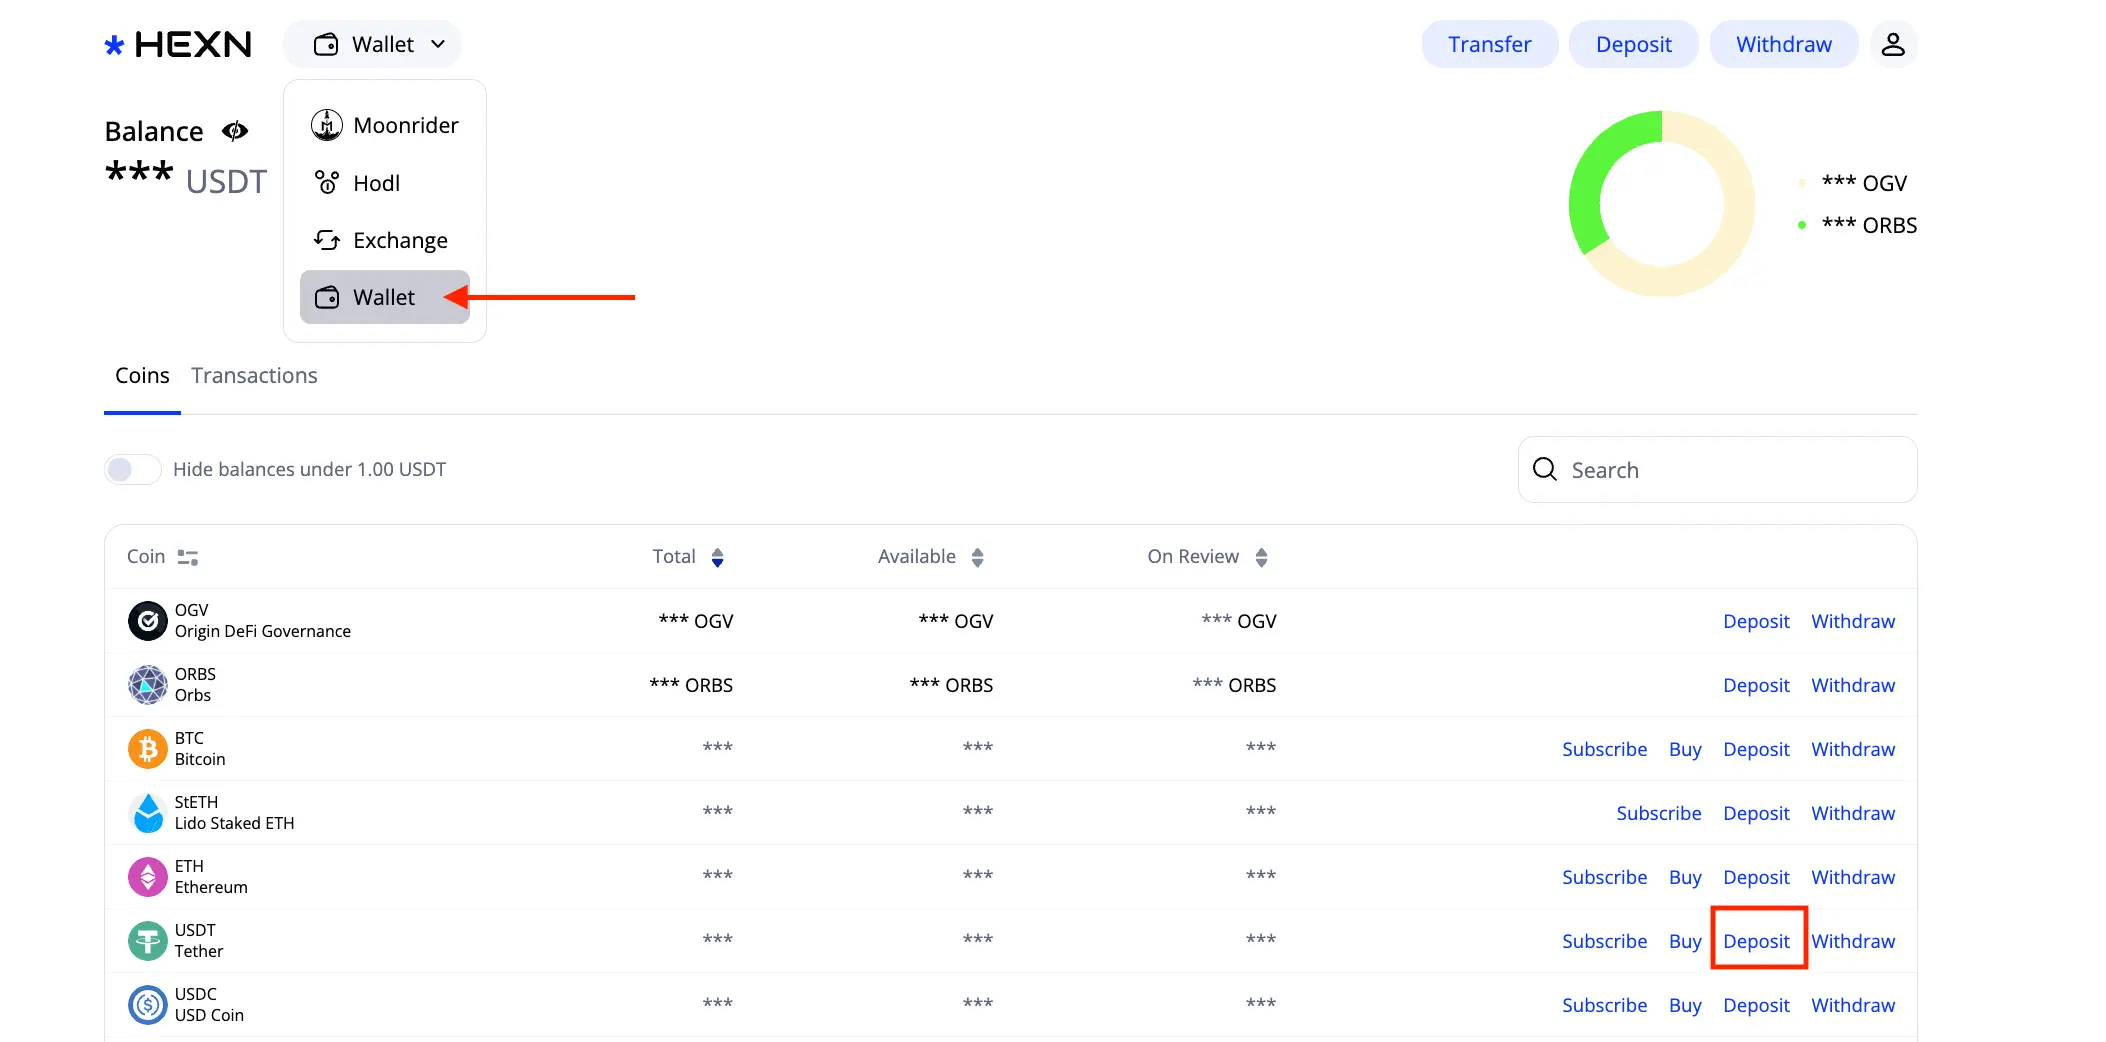
Task: Click the ORBS coin icon
Action: click(x=148, y=685)
